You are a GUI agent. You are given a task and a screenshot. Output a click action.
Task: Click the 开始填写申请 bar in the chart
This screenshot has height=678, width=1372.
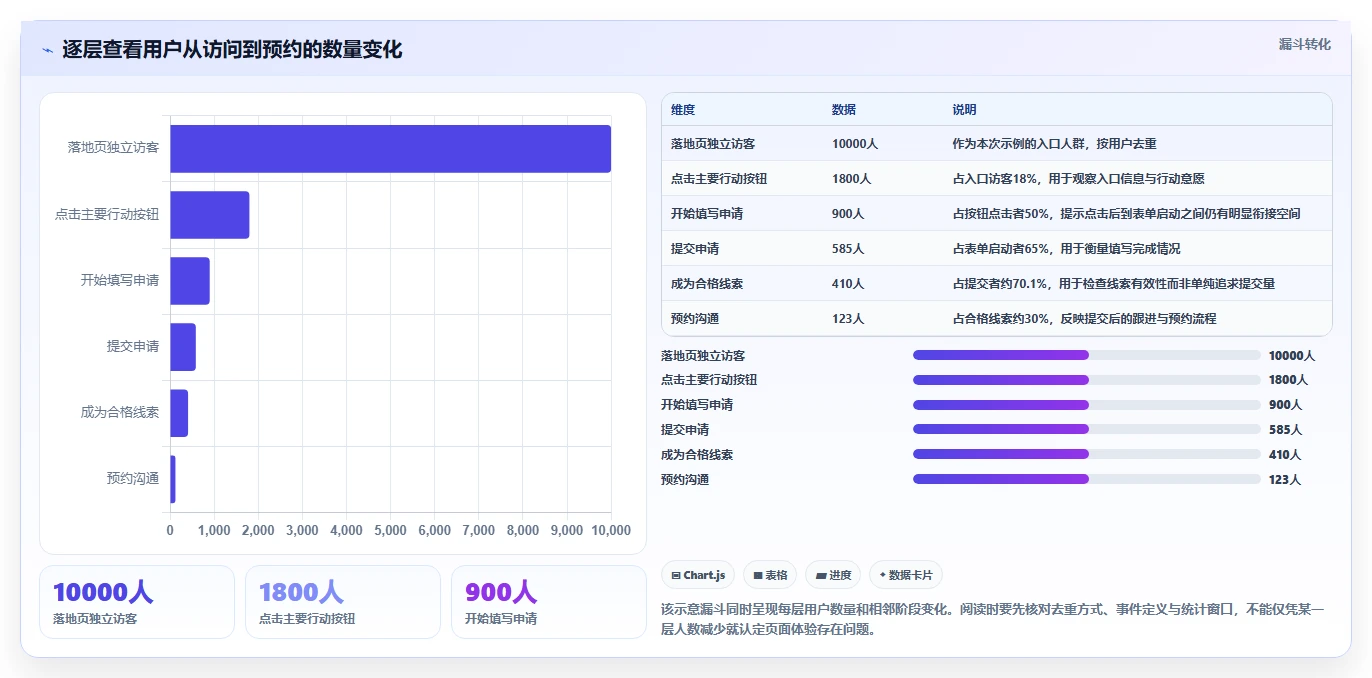coord(190,281)
